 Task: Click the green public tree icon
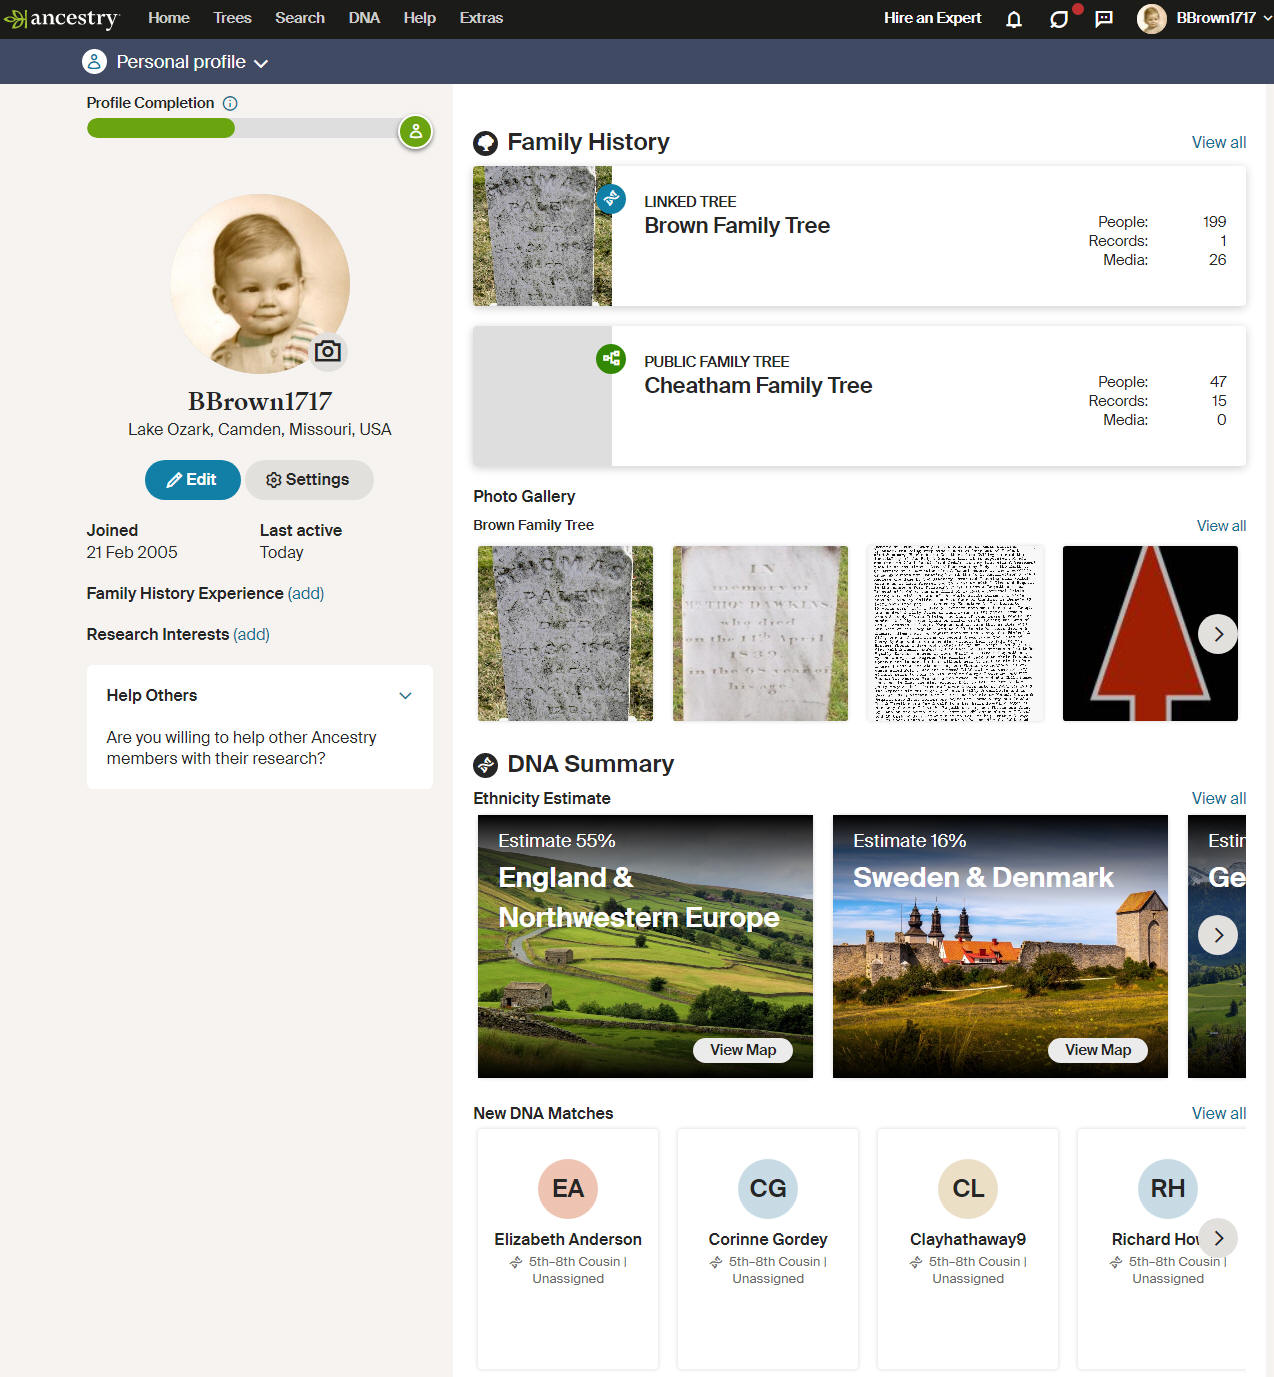click(611, 358)
